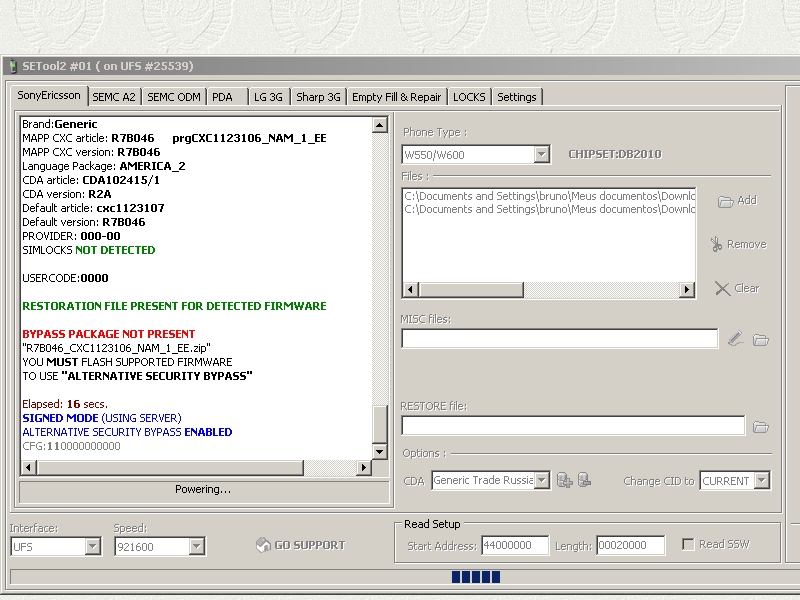Click the Powering... status text
The height and width of the screenshot is (600, 800).
pyautogui.click(x=203, y=489)
